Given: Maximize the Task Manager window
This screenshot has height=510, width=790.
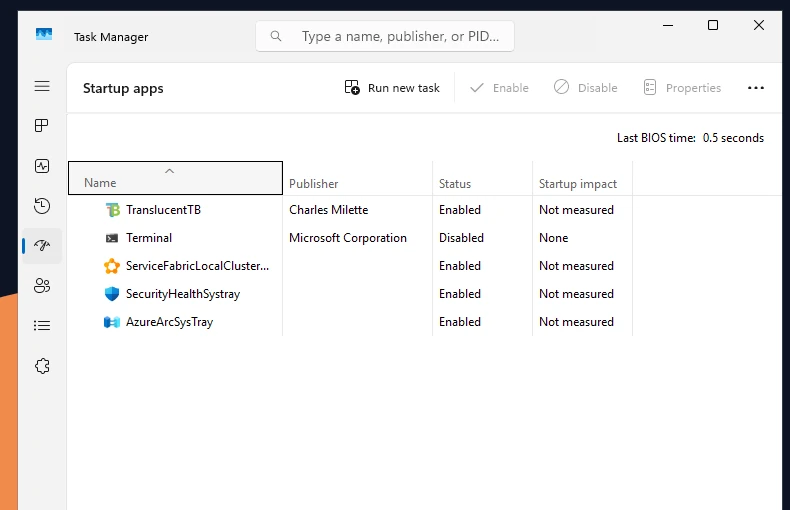Looking at the screenshot, I should [712, 25].
